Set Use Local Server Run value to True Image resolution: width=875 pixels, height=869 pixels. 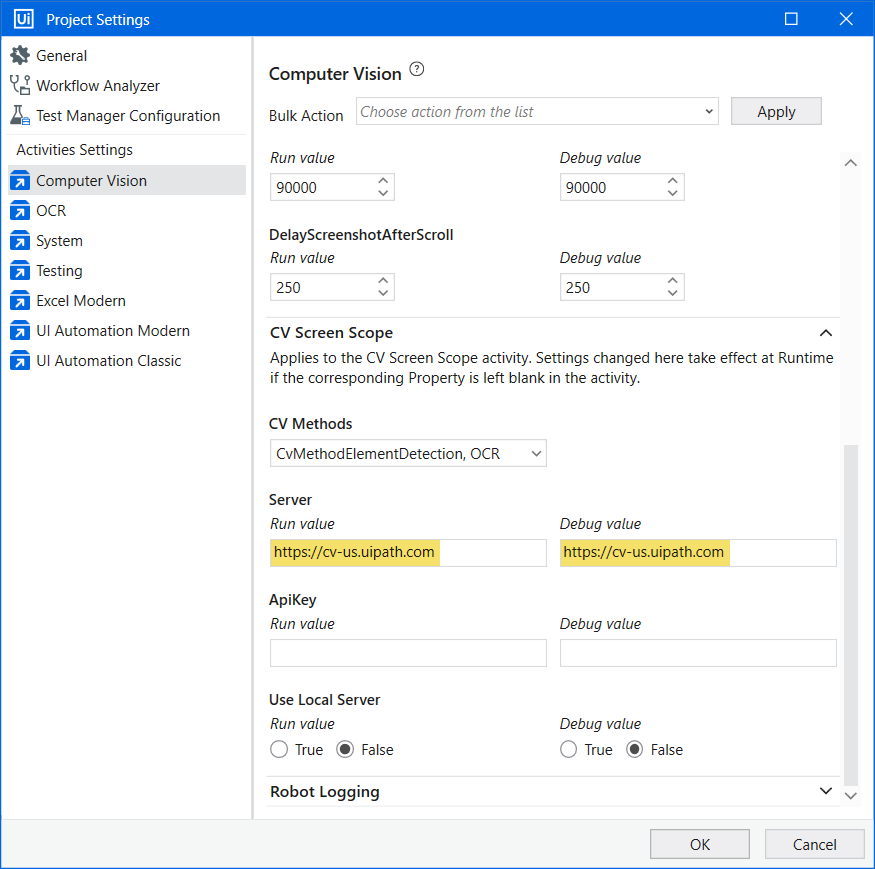tap(279, 749)
